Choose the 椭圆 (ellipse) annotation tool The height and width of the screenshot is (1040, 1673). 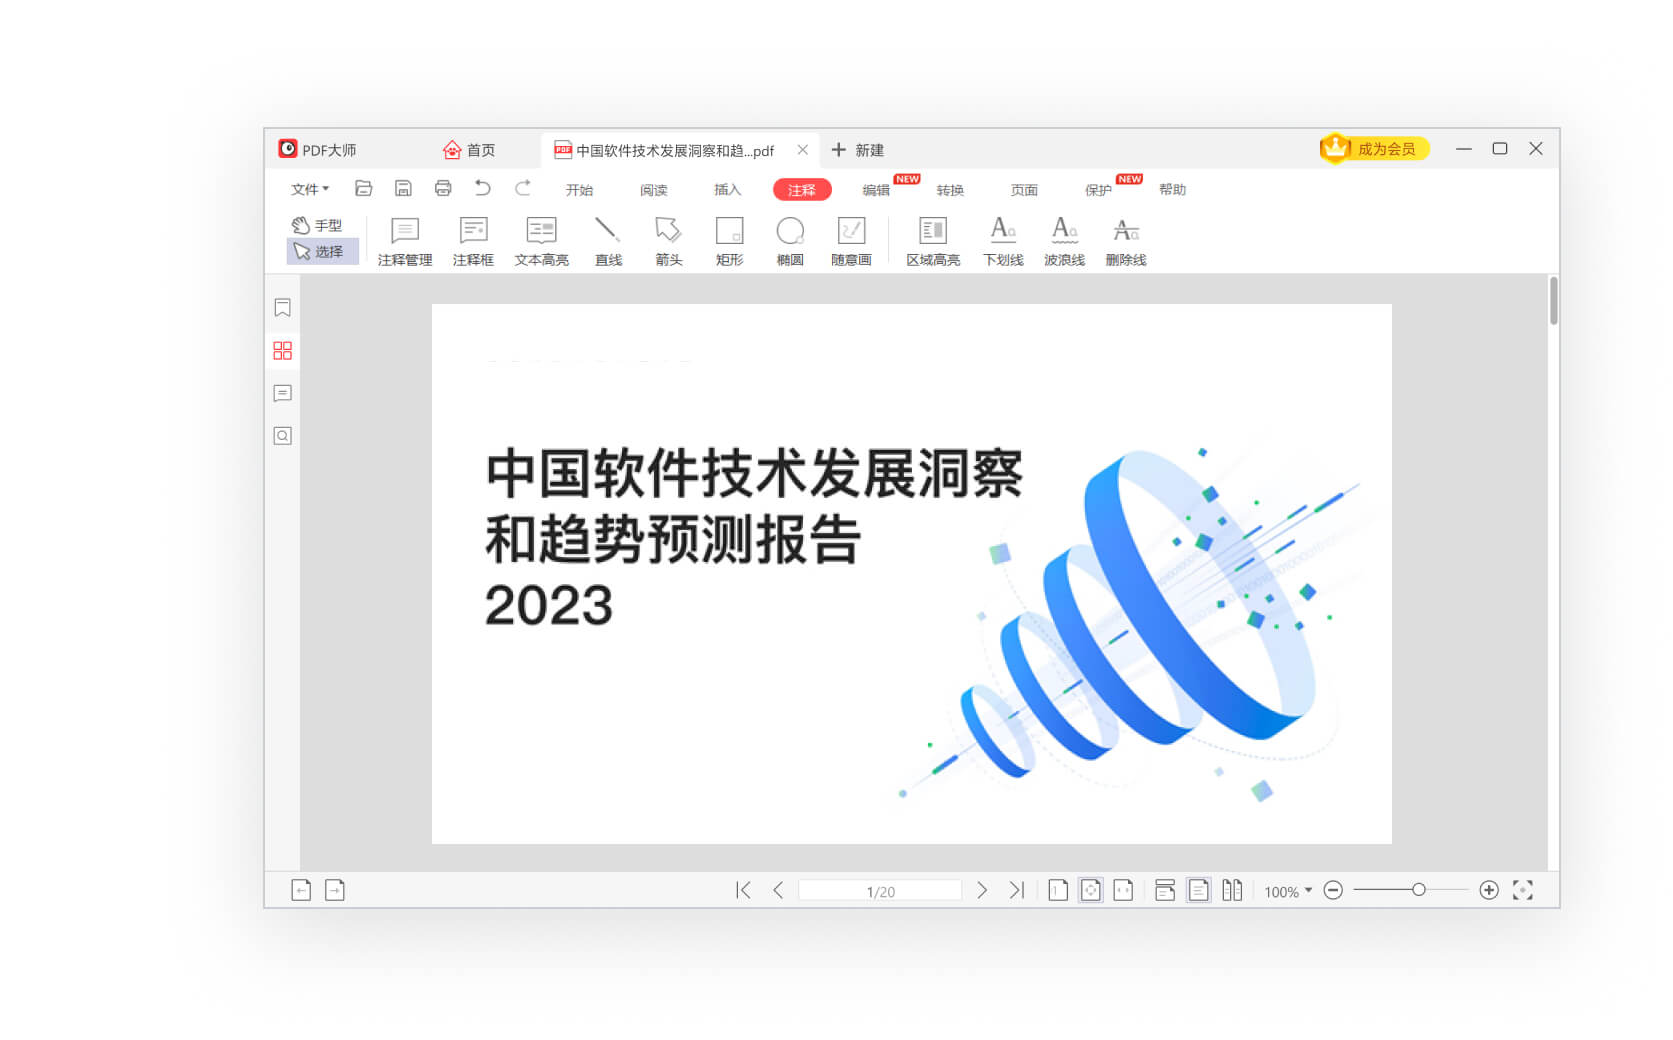(x=791, y=240)
